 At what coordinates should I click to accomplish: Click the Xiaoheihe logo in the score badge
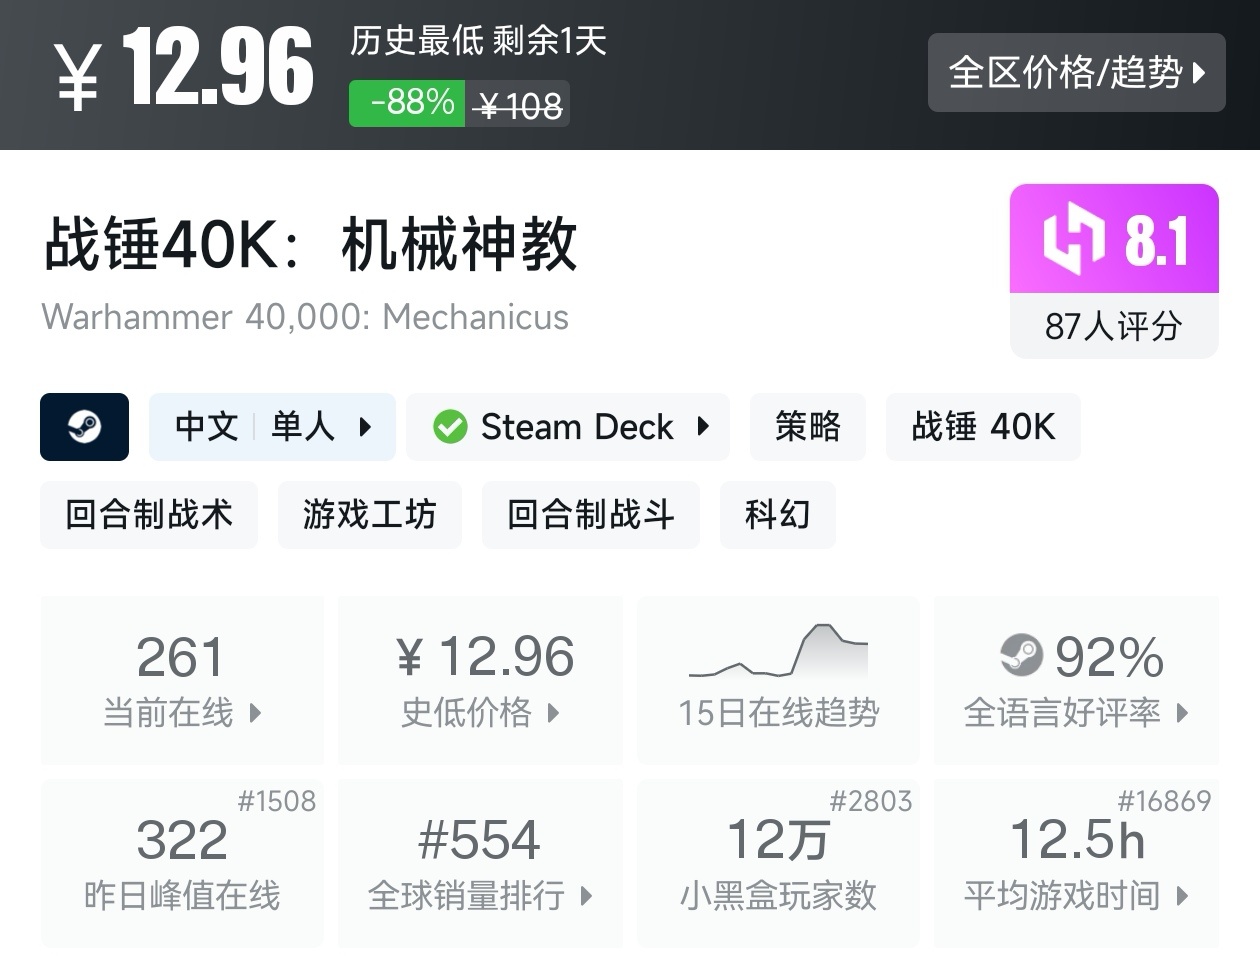[1074, 240]
